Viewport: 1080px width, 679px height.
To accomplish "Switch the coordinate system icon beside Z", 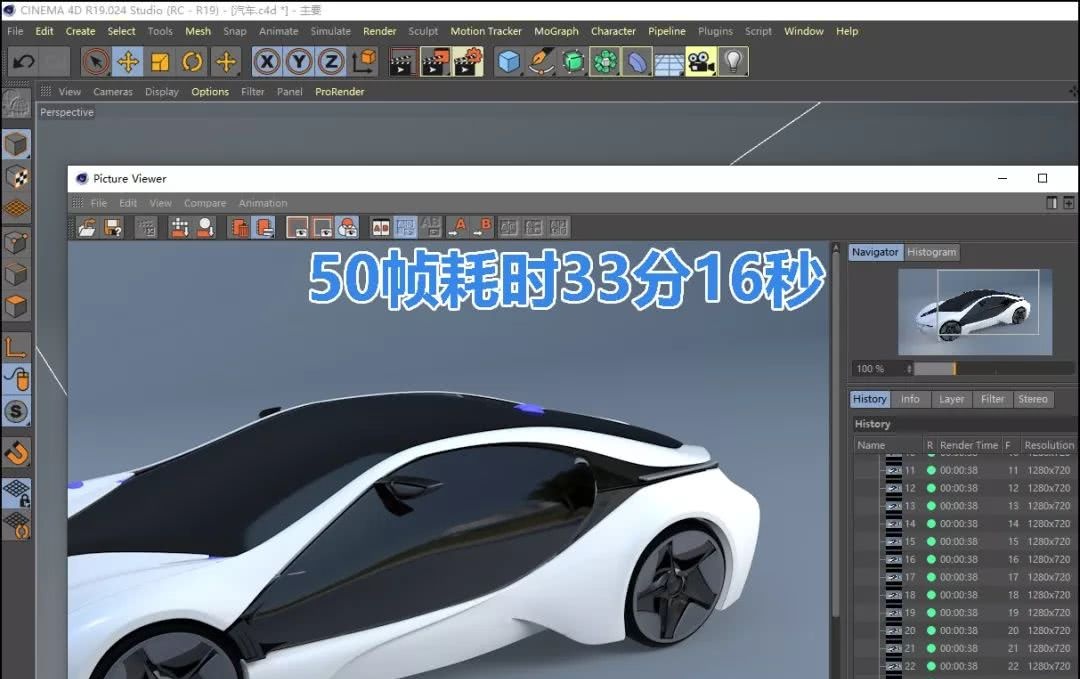I will 364,62.
